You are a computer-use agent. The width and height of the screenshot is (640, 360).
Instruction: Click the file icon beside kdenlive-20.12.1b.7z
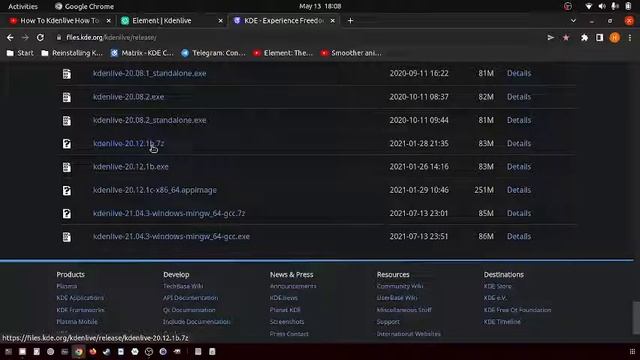67,144
